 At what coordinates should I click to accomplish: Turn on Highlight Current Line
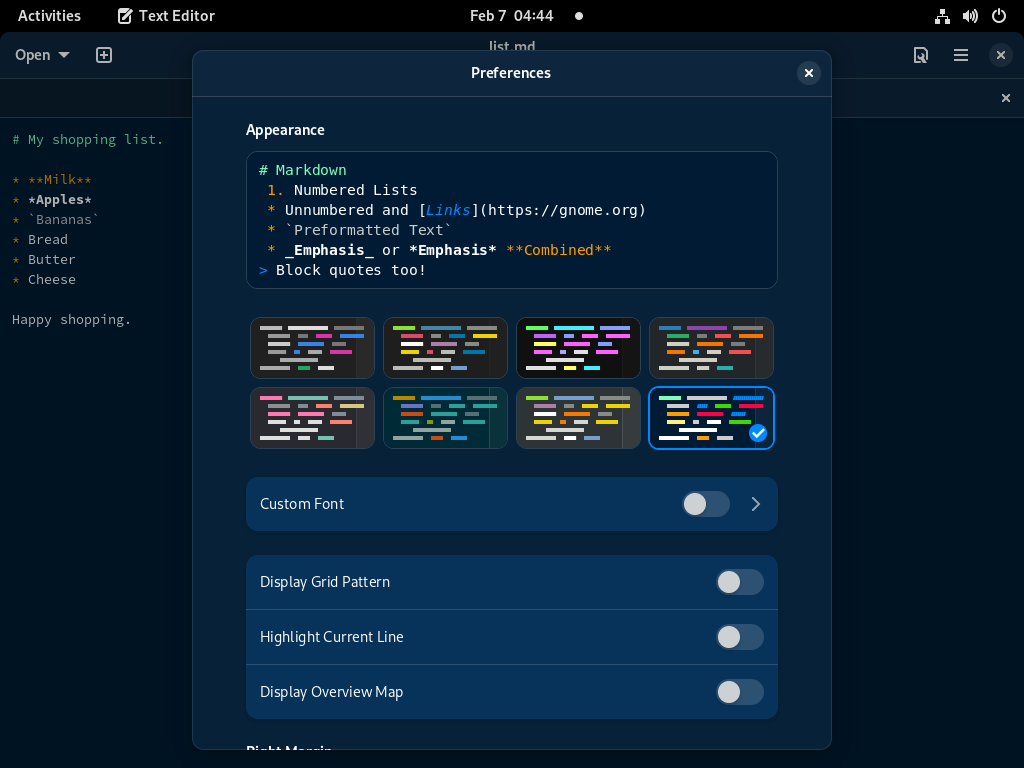[740, 637]
